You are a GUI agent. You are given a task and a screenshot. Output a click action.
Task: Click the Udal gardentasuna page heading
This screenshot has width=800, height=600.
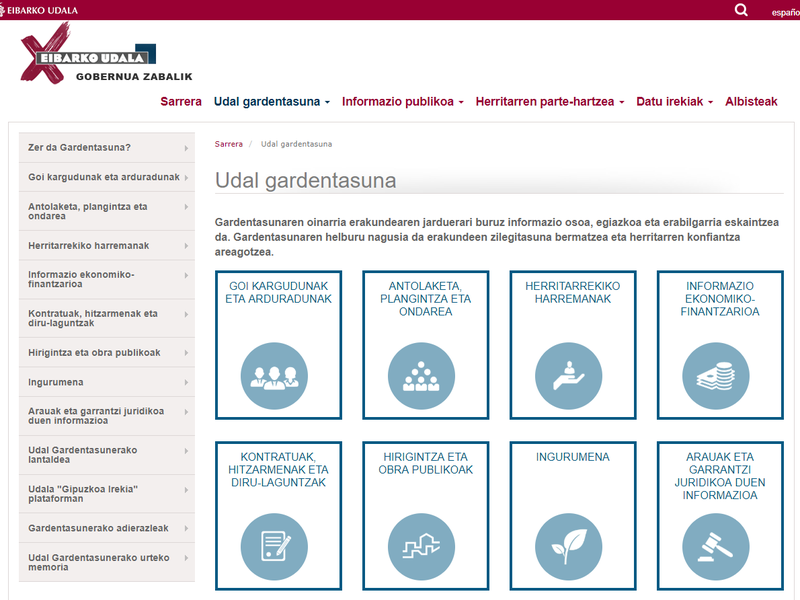306,181
